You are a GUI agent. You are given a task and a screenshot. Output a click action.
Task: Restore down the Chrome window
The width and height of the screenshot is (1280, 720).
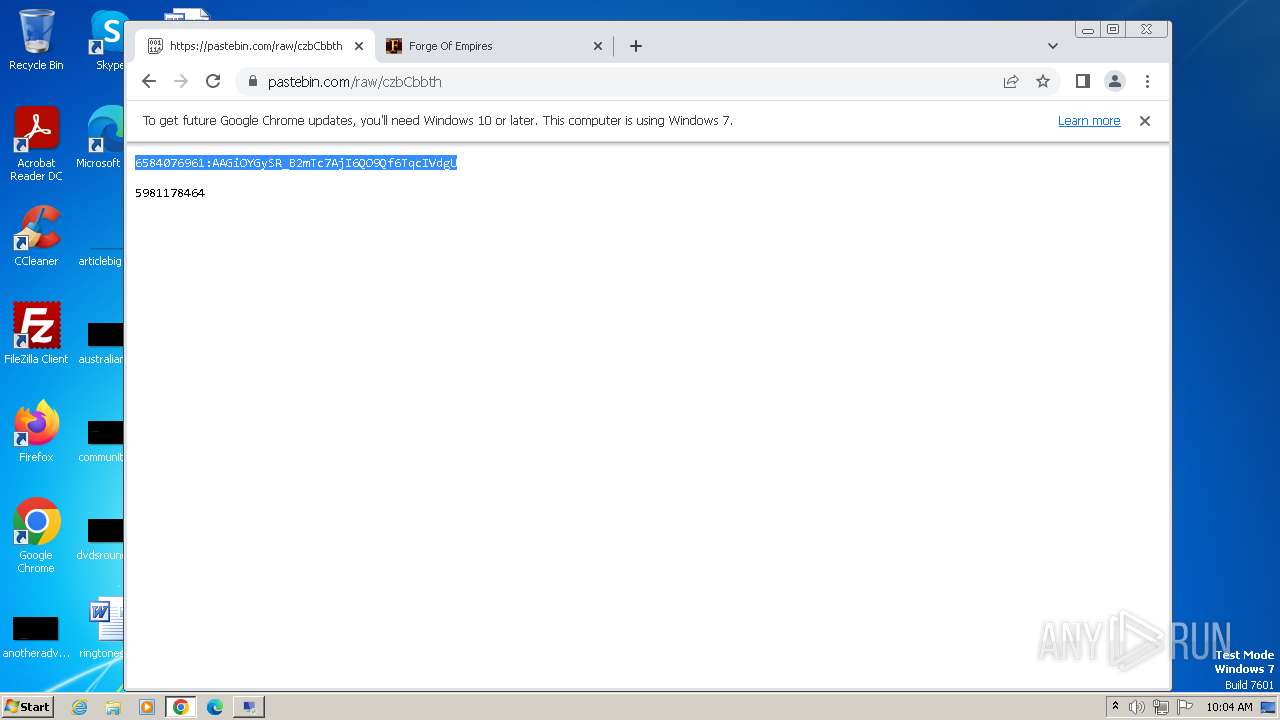pos(1113,30)
